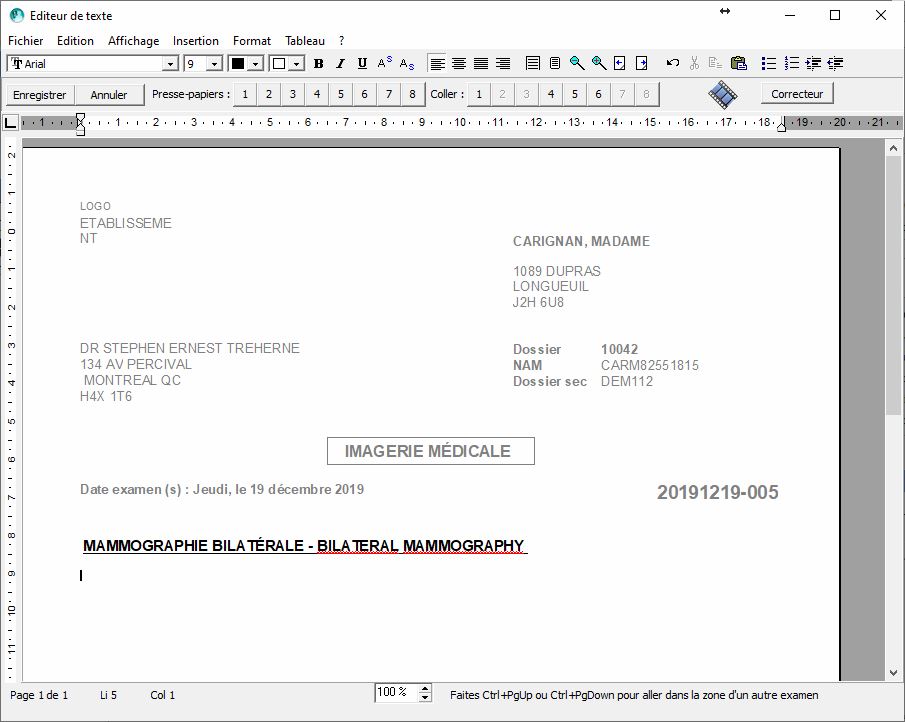
Task: Go to next page icon
Action: click(x=642, y=63)
